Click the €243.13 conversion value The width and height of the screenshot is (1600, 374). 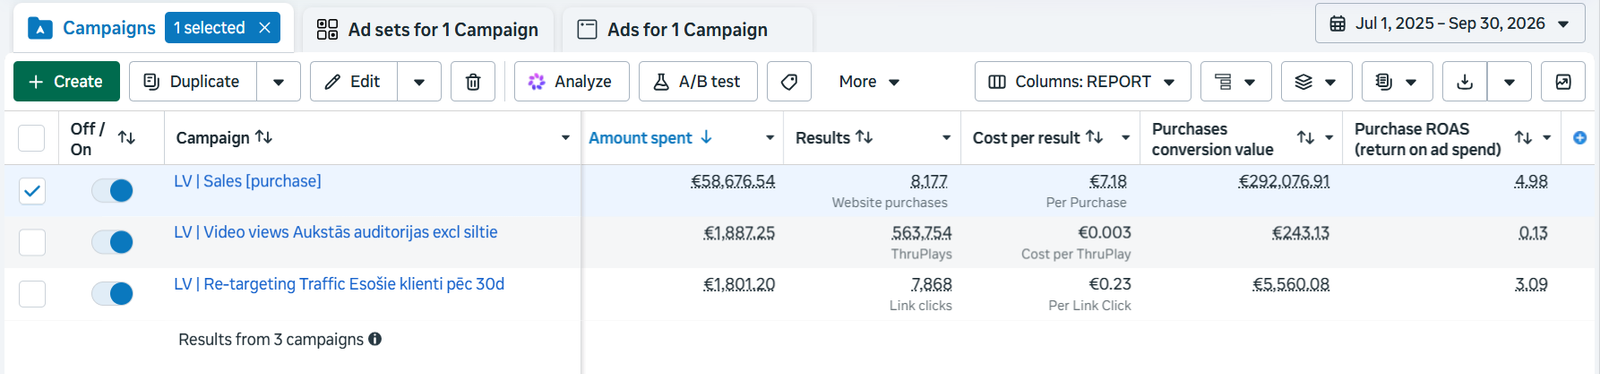click(1300, 233)
